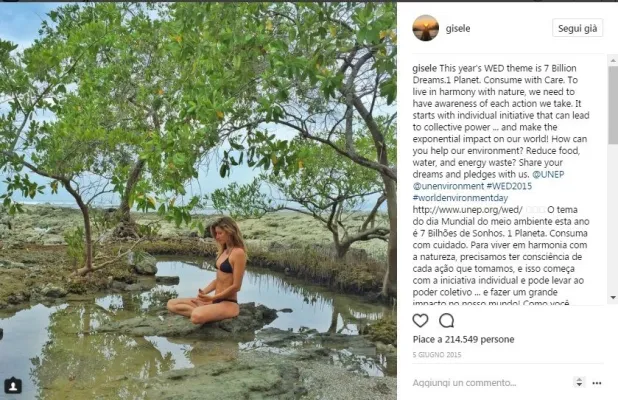Open the three-dots more options menu
This screenshot has width=618, height=400.
[597, 382]
